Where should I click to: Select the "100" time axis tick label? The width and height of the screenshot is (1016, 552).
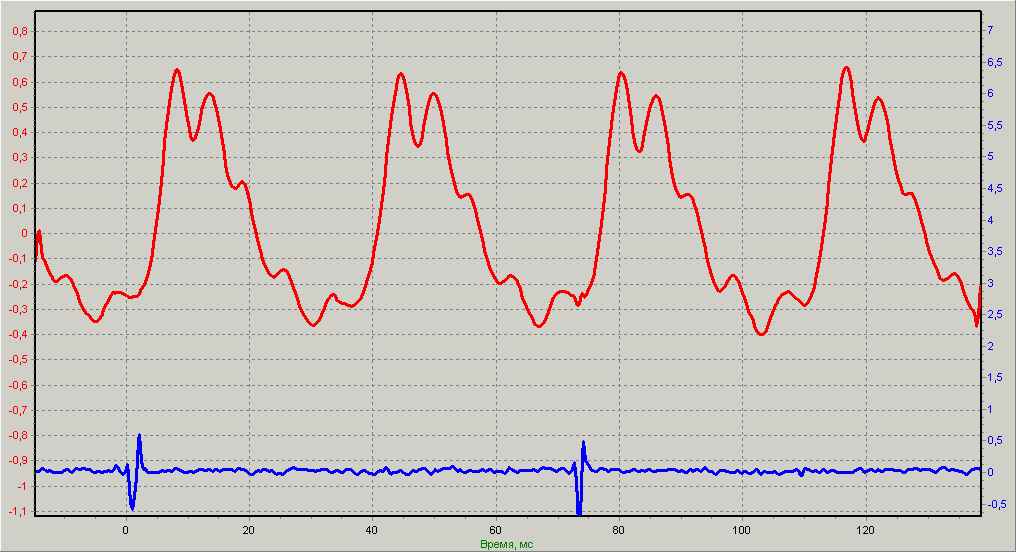pos(742,529)
